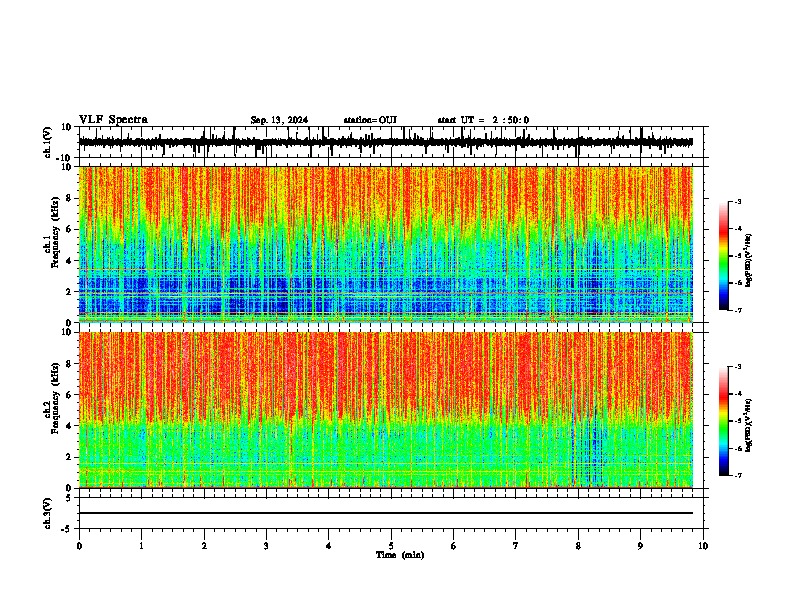The image size is (792, 612).
Task: Click the '-7' label on ch.2 color bar
Action: (x=737, y=475)
